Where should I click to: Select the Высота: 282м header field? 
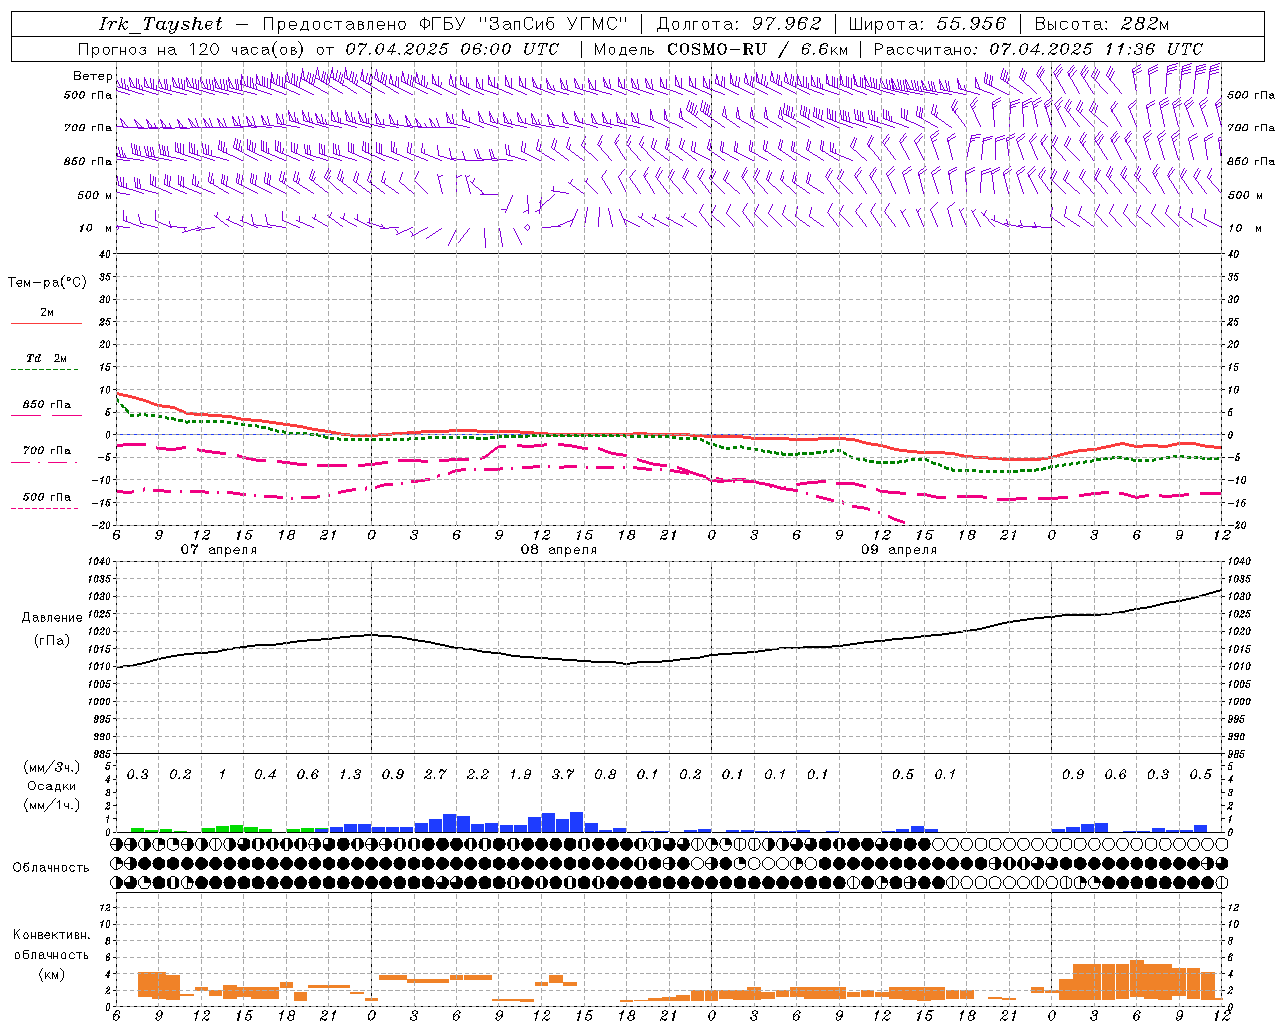pos(1101,24)
